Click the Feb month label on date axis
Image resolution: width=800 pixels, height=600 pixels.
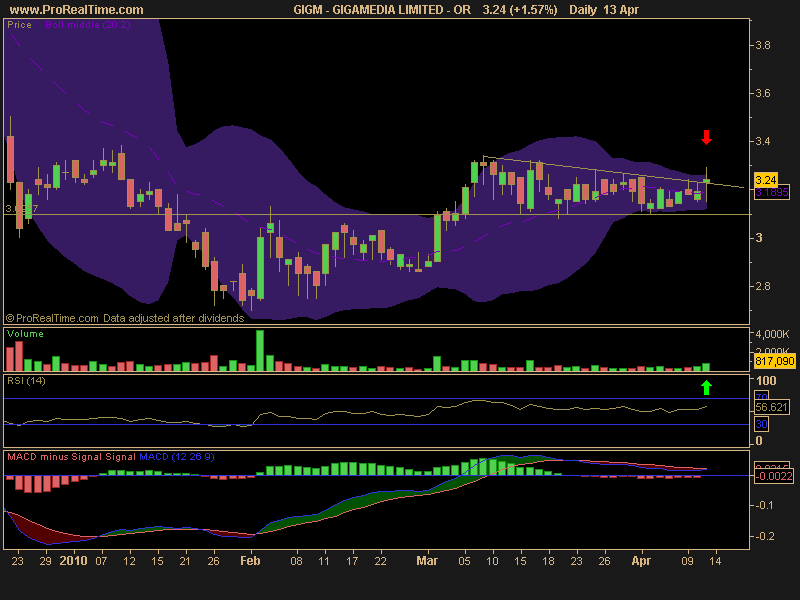250,561
